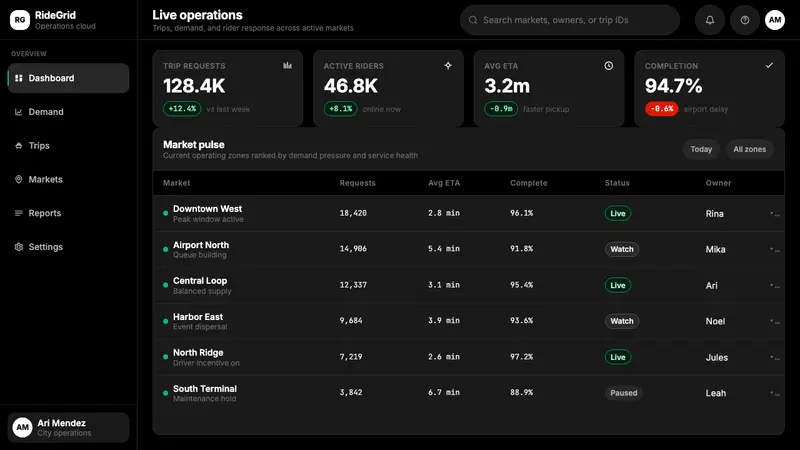Click the Demand chart icon
Image resolution: width=800 pixels, height=450 pixels.
click(19, 112)
